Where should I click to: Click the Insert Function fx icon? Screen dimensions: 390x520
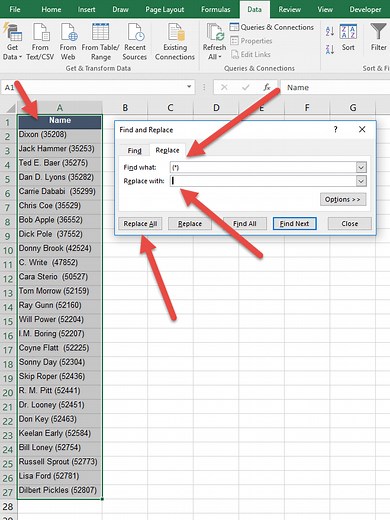[267, 87]
